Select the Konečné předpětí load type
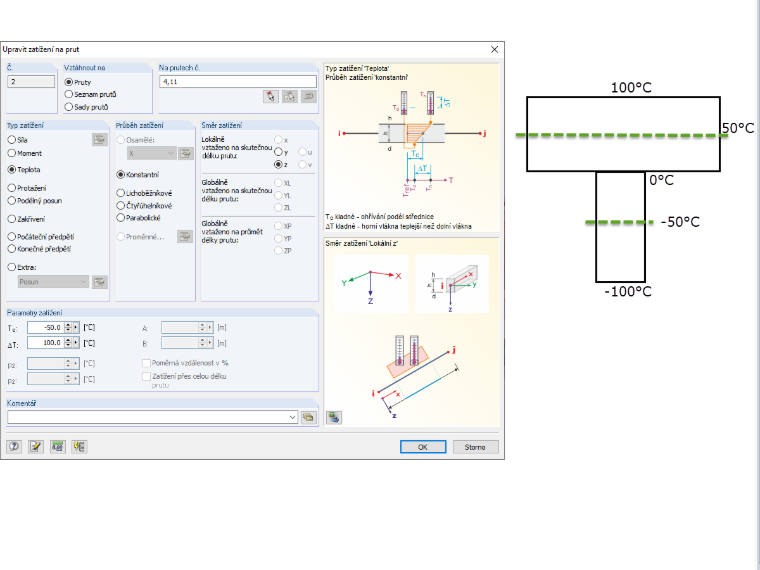The image size is (760, 570). click(12, 249)
